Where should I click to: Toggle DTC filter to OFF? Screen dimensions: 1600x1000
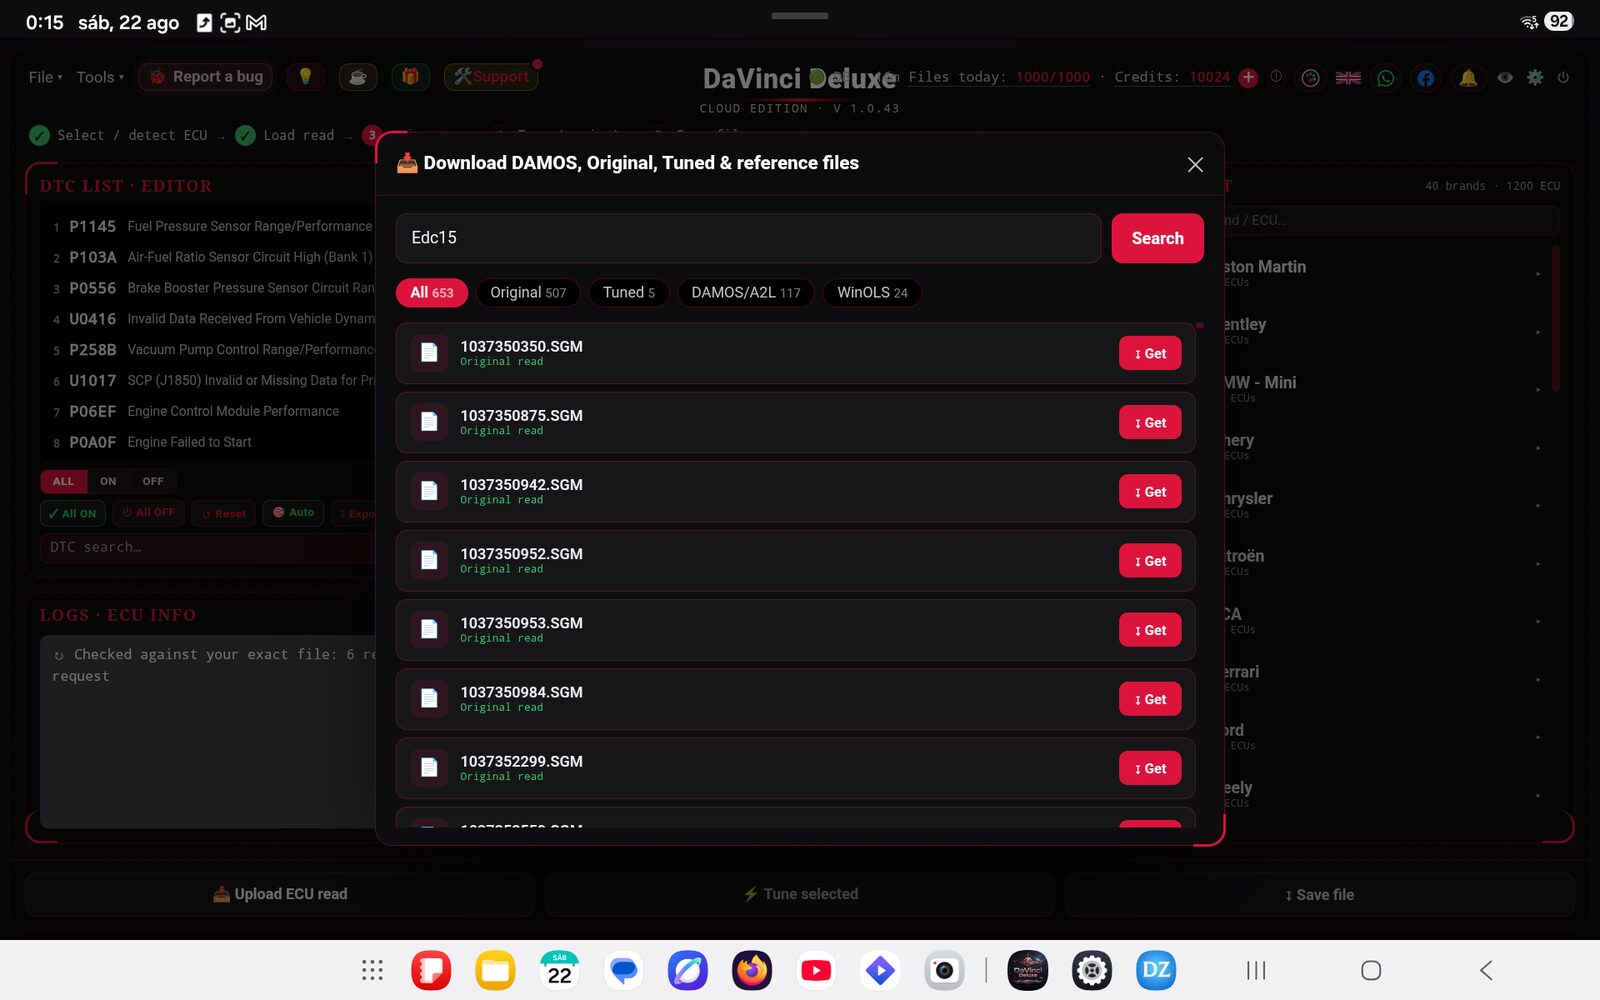(x=153, y=481)
